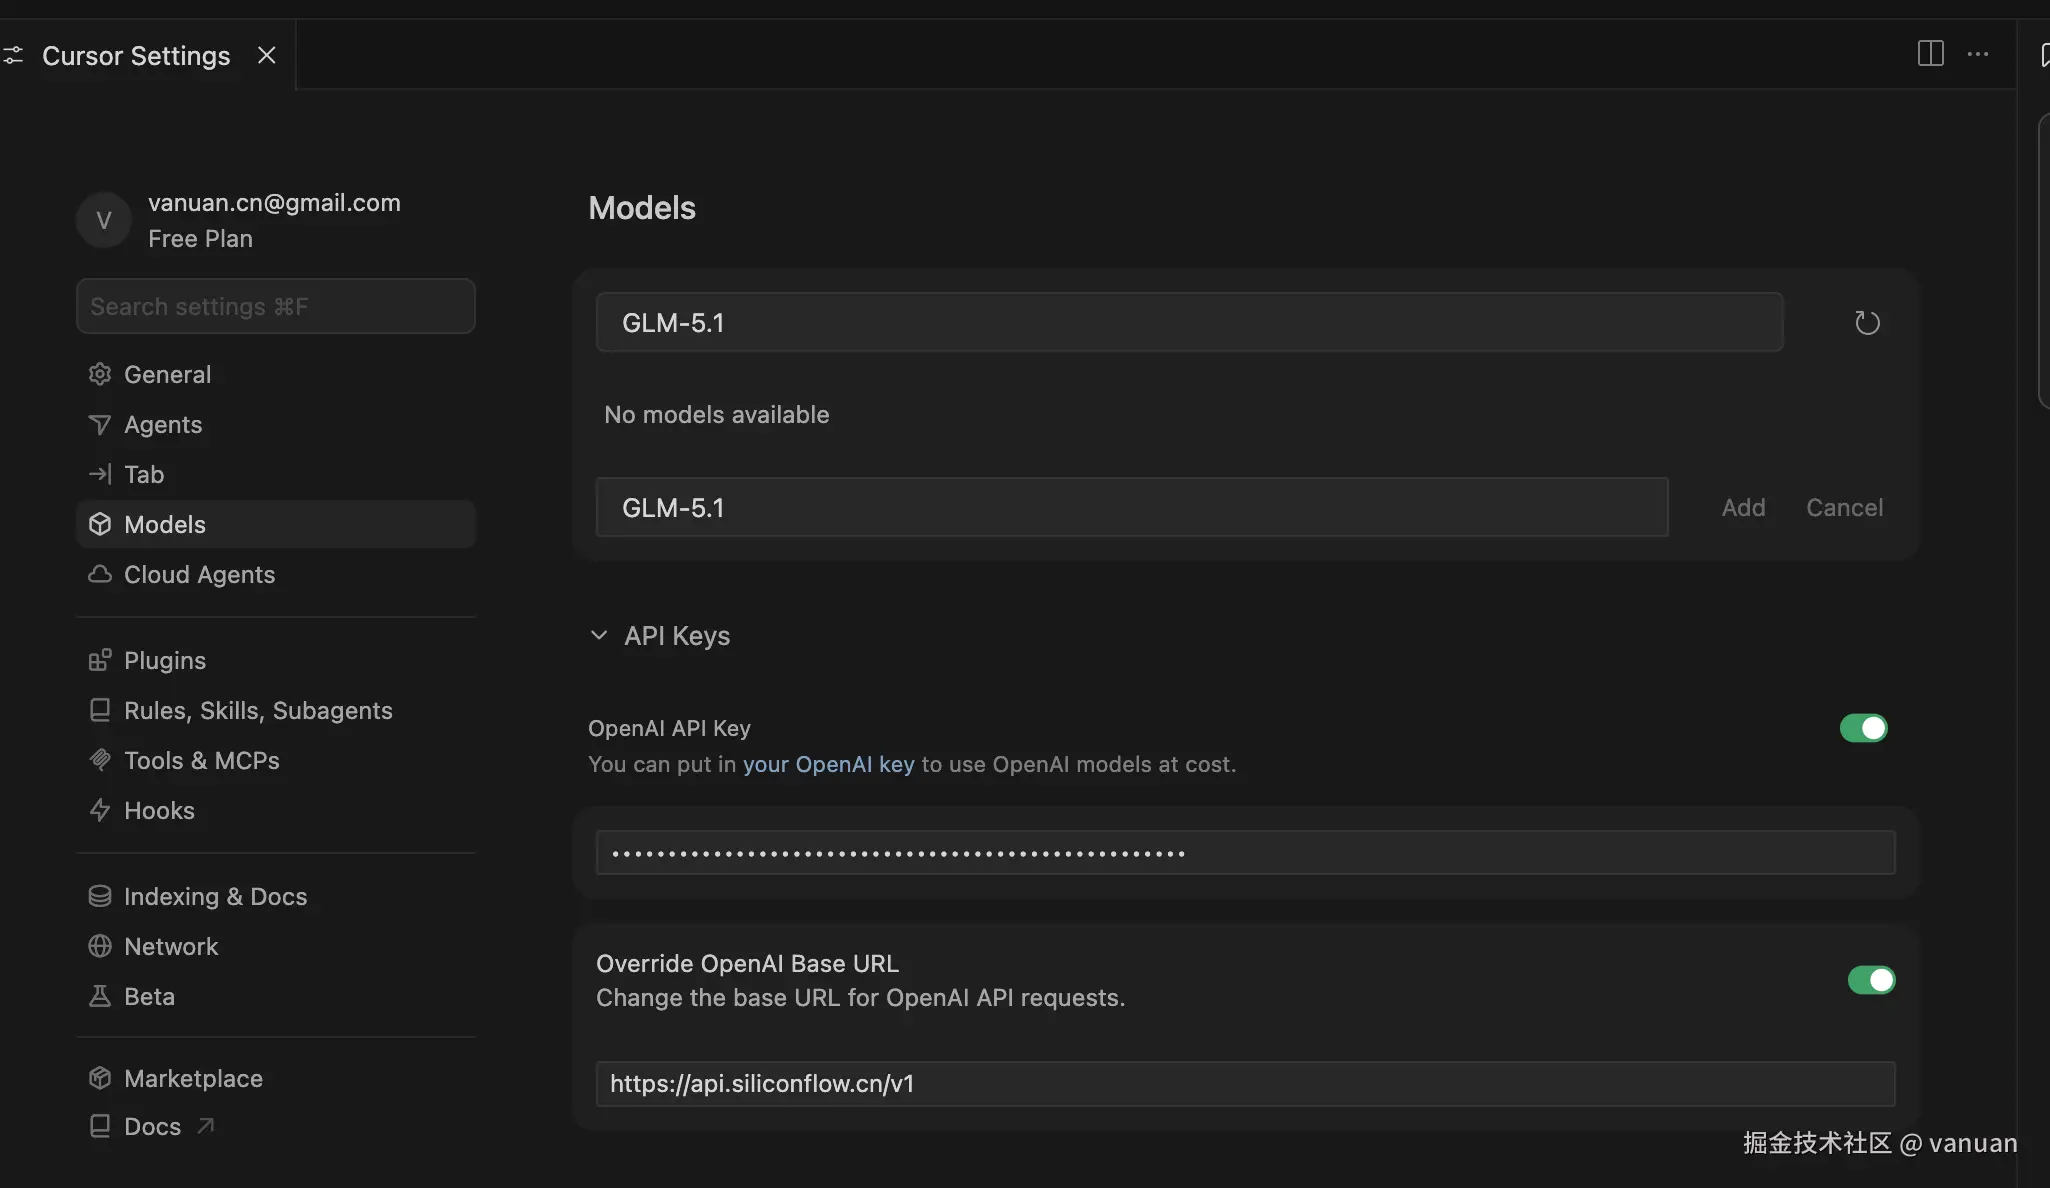
Task: Click the Hooks lightning icon
Action: [x=100, y=810]
